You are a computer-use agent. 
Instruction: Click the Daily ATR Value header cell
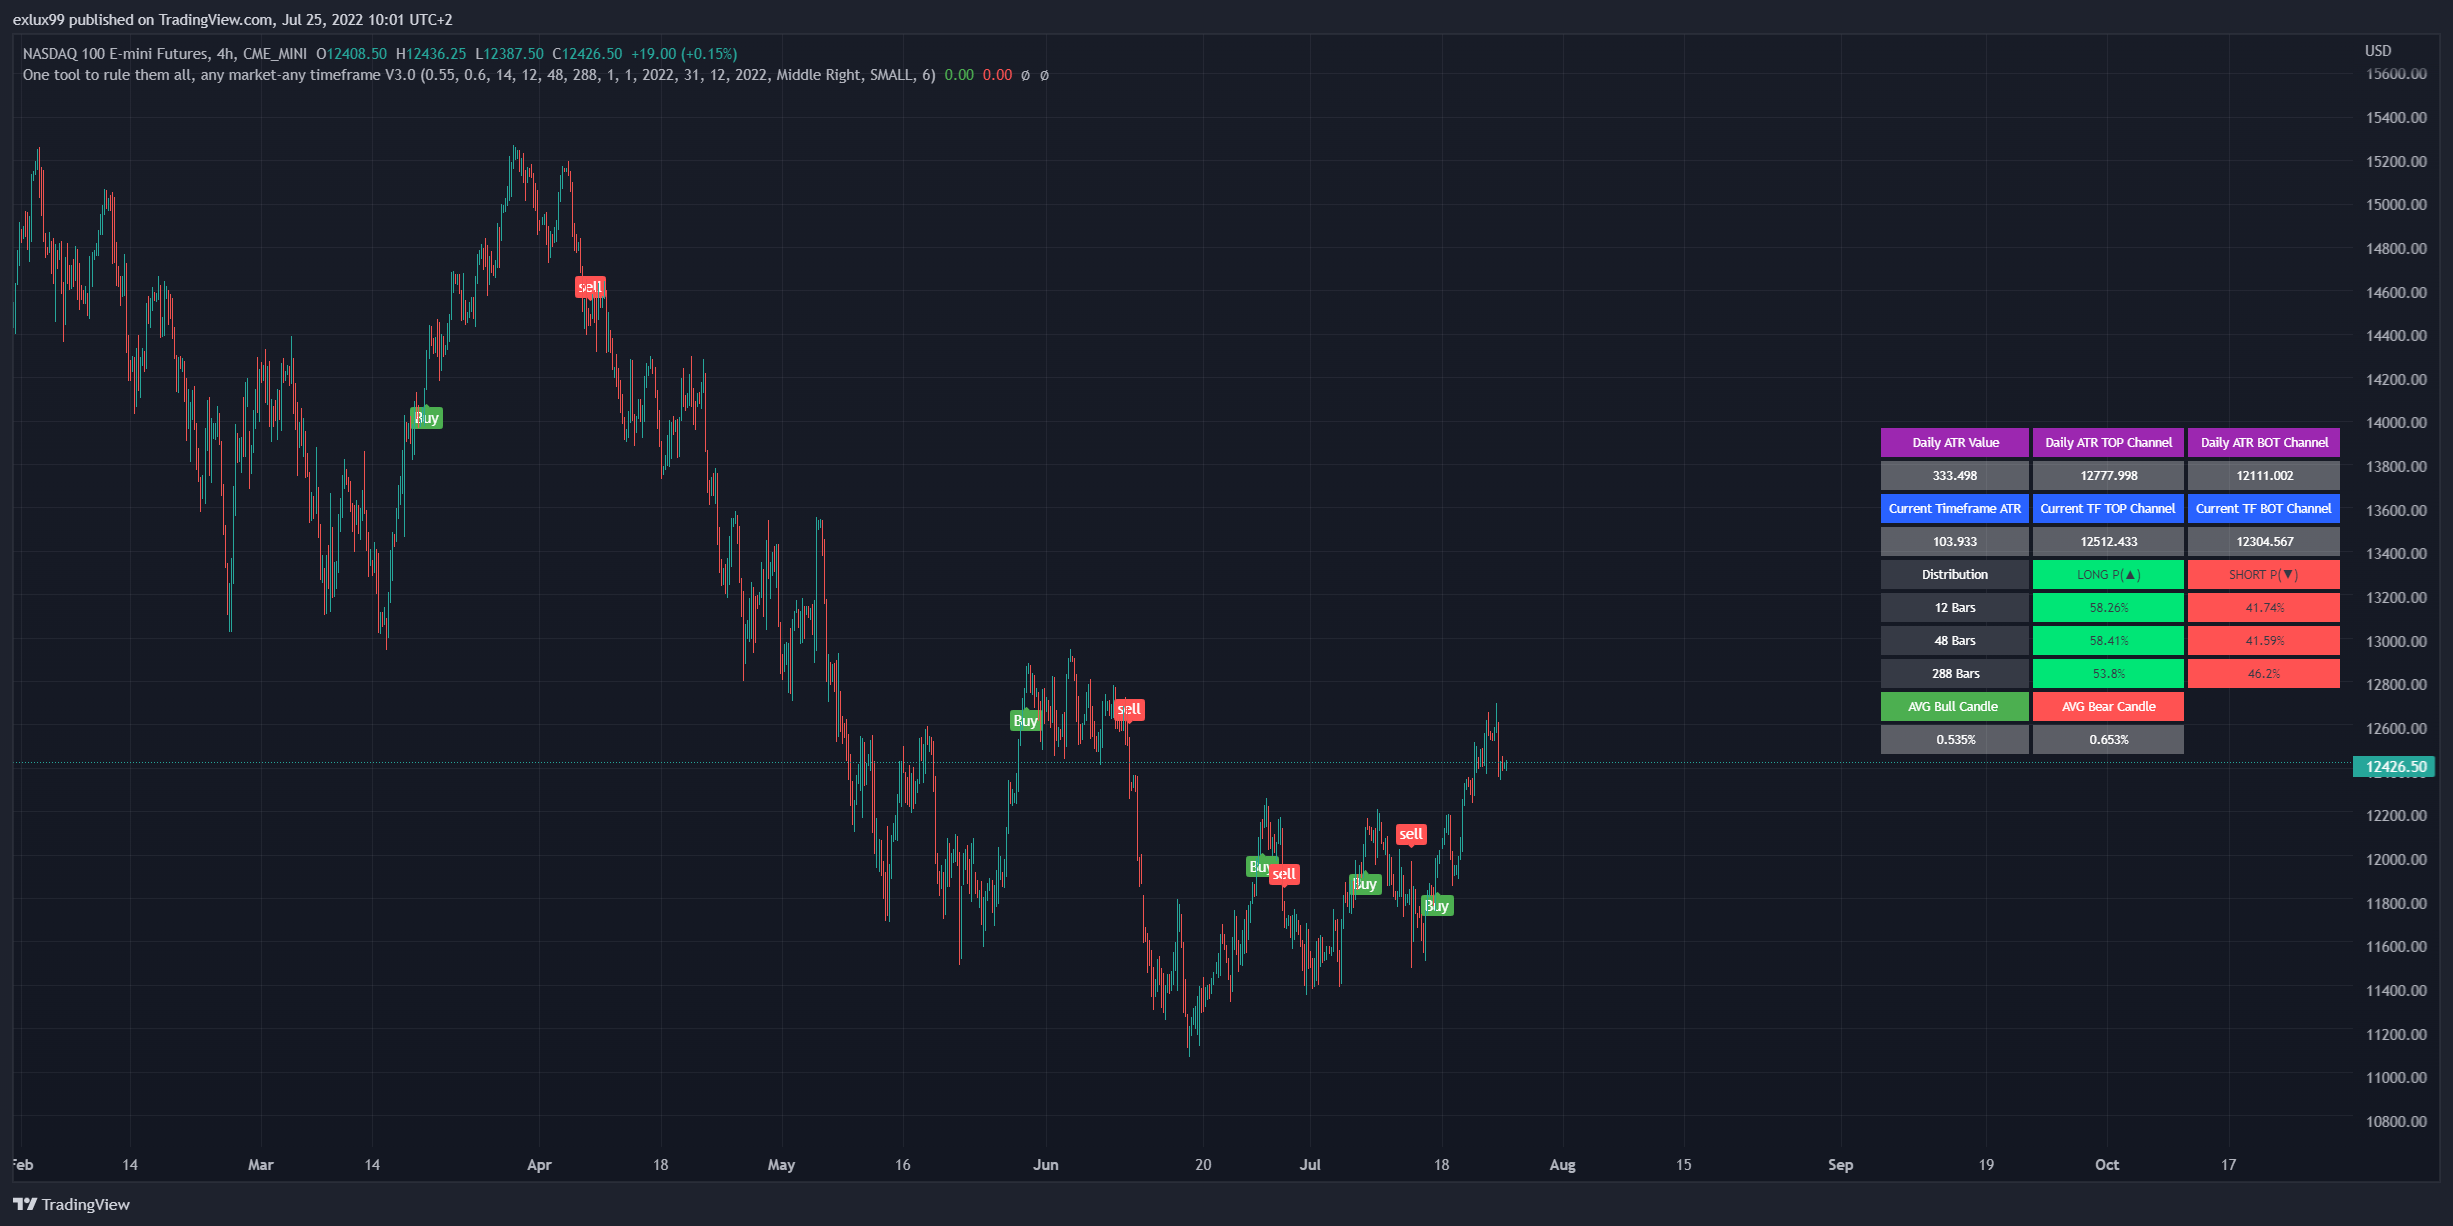(x=1955, y=443)
